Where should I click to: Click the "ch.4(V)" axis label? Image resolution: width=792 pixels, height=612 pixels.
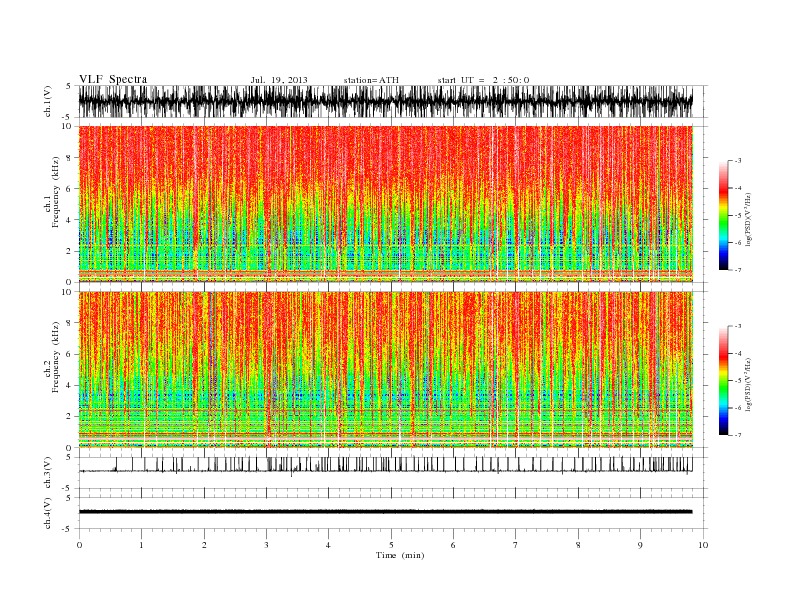(48, 515)
